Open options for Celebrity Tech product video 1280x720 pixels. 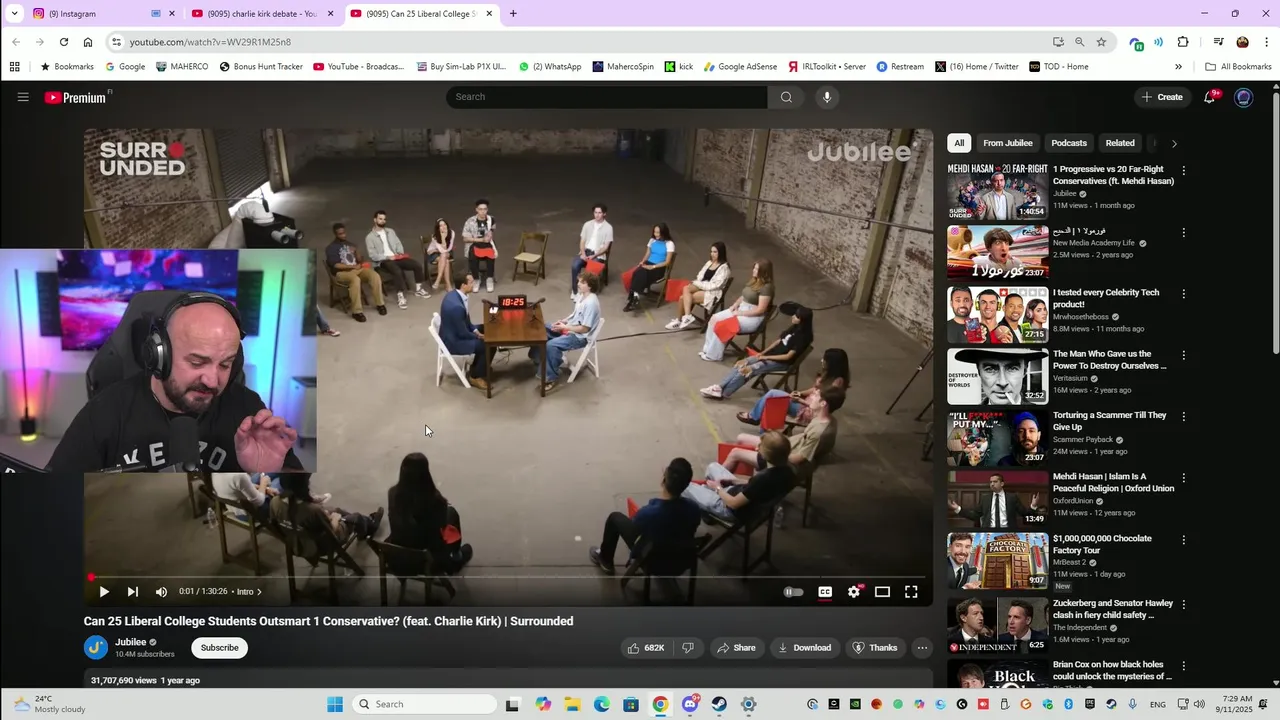1184,294
